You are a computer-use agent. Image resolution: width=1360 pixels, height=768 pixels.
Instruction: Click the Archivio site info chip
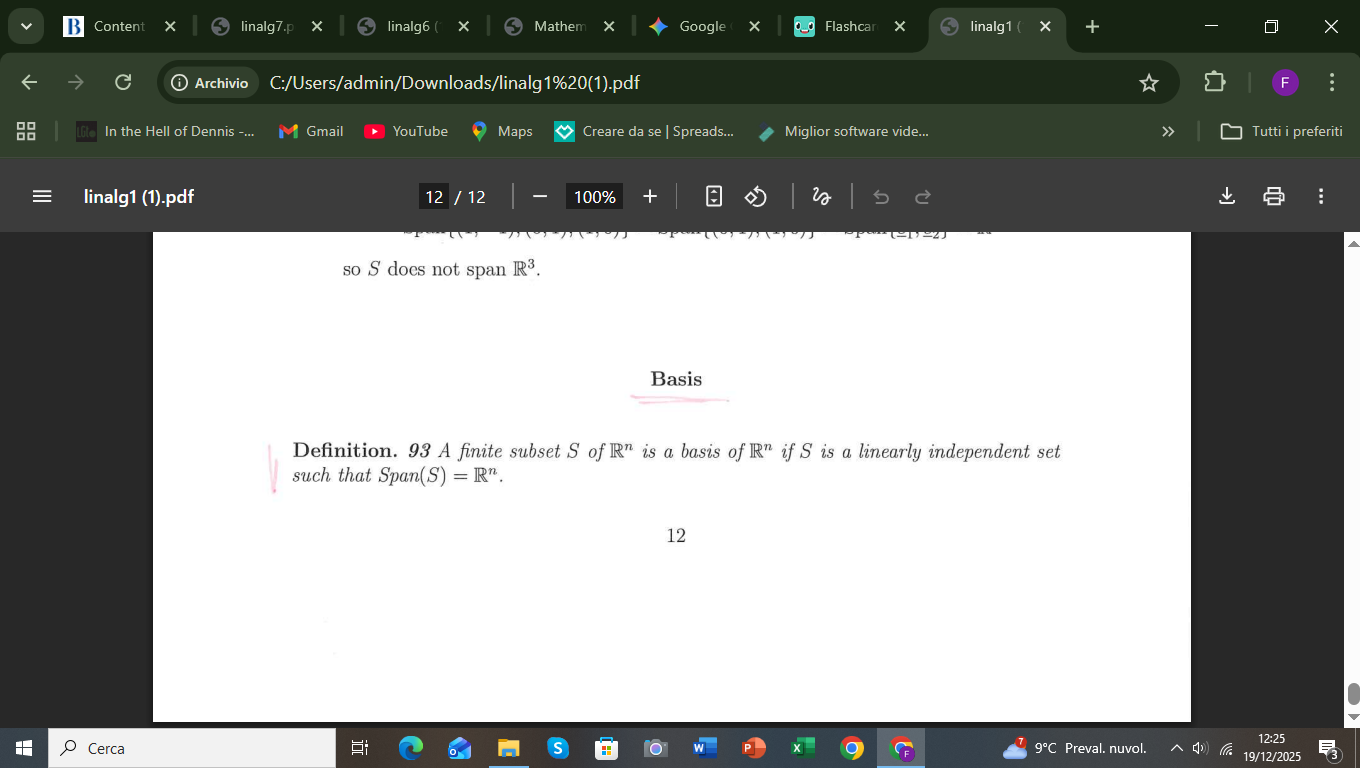[x=209, y=83]
